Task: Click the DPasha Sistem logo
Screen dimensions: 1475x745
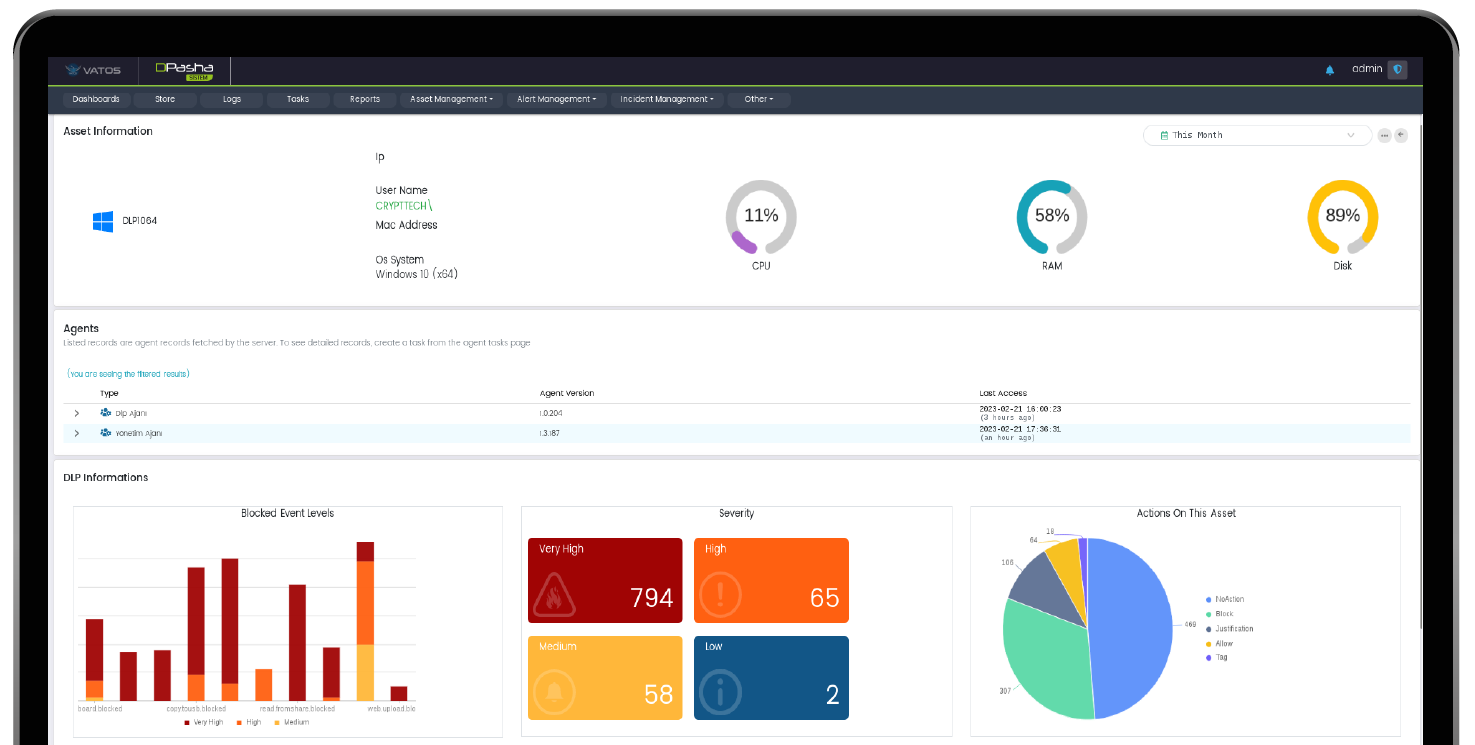Action: coord(184,70)
